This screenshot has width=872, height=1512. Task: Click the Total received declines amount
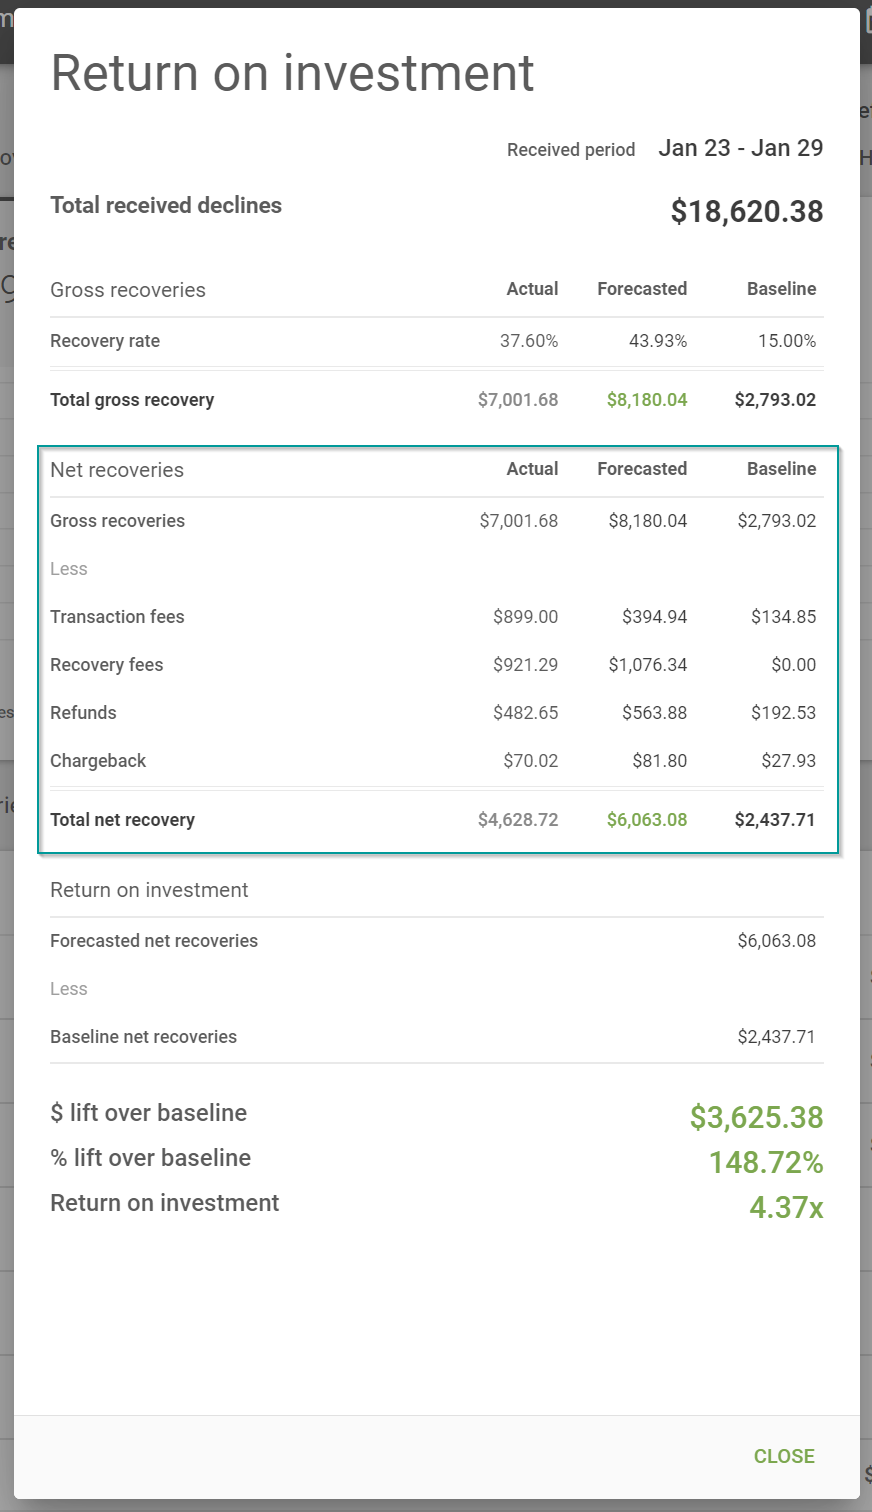745,211
